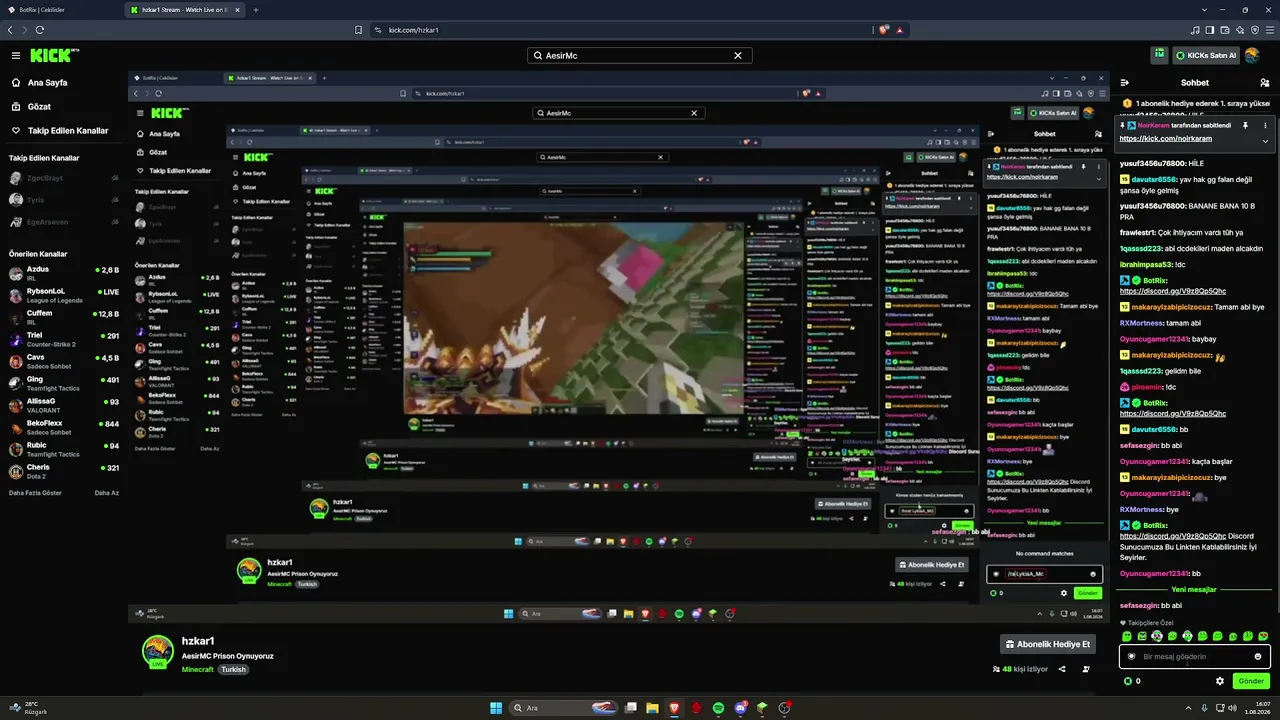Click the first green emote above the message input
The image size is (1280, 720).
[x=1128, y=636]
